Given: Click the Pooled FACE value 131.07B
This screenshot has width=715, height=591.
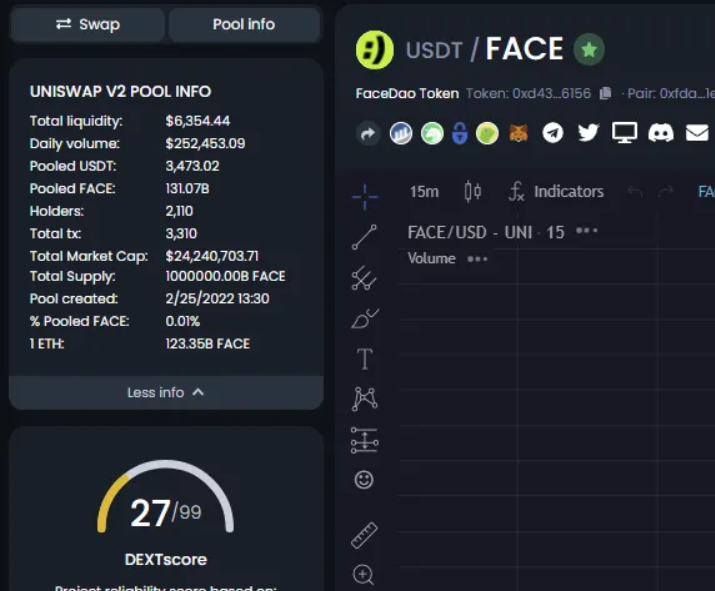Looking at the screenshot, I should tap(187, 188).
